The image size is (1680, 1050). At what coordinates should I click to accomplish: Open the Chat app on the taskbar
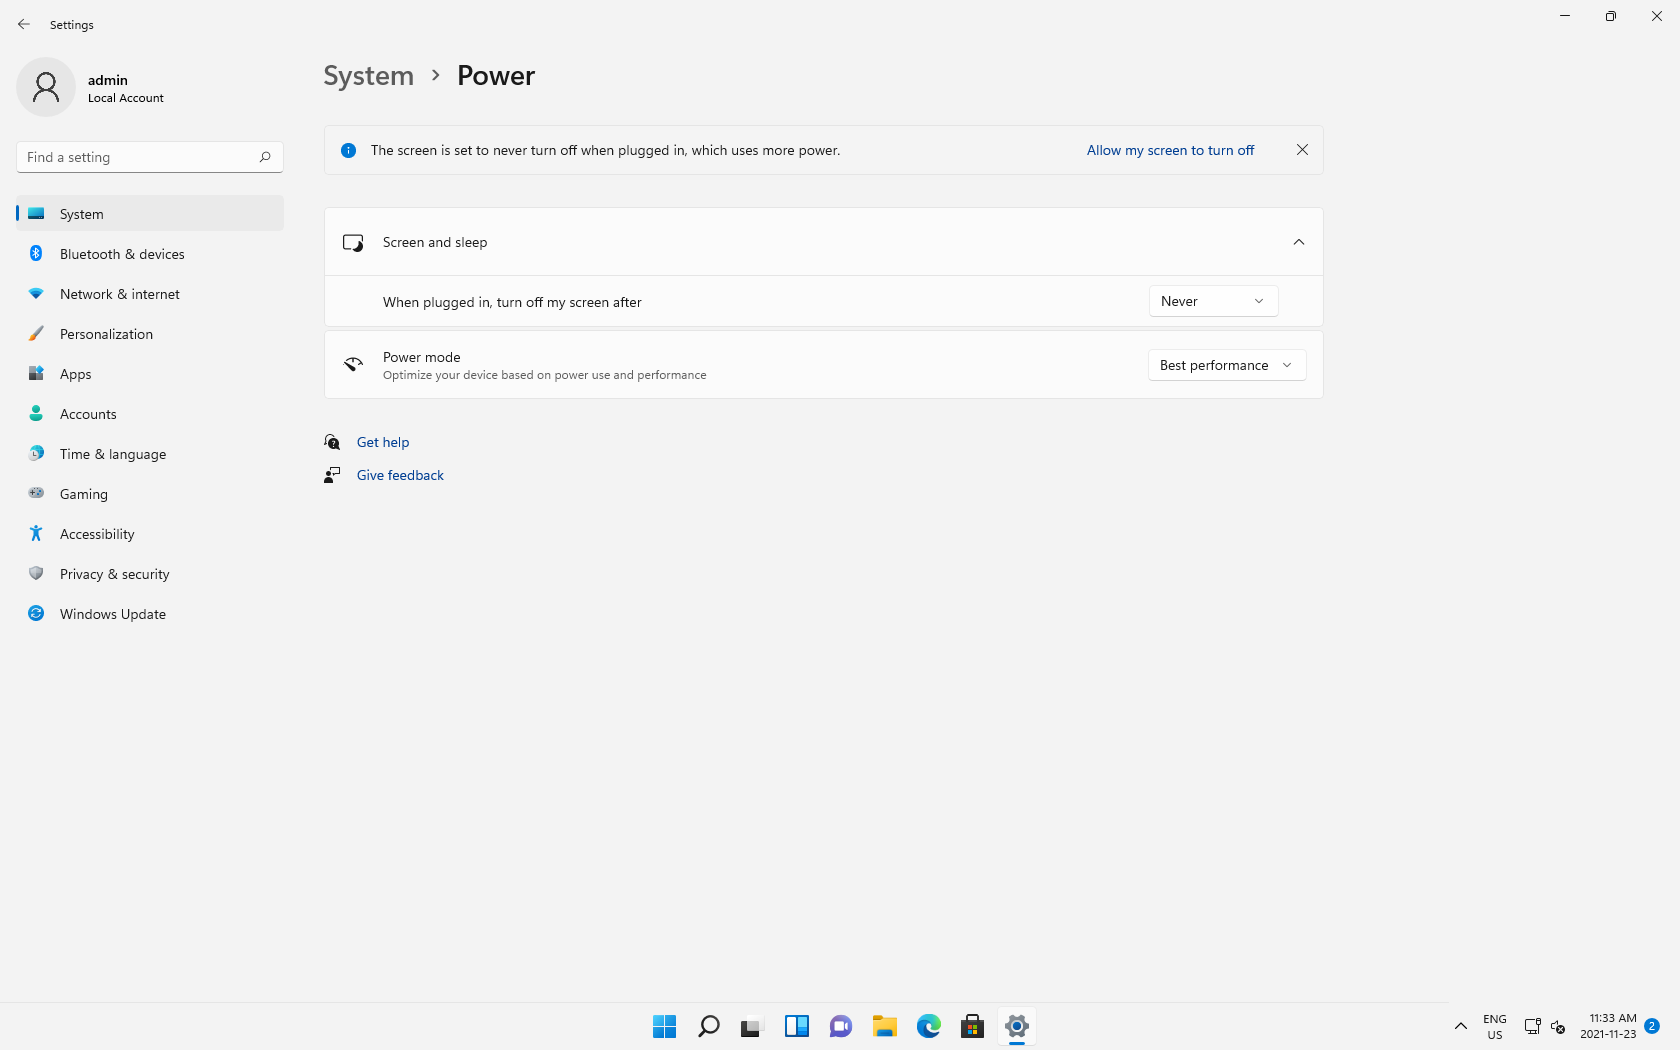(841, 1026)
